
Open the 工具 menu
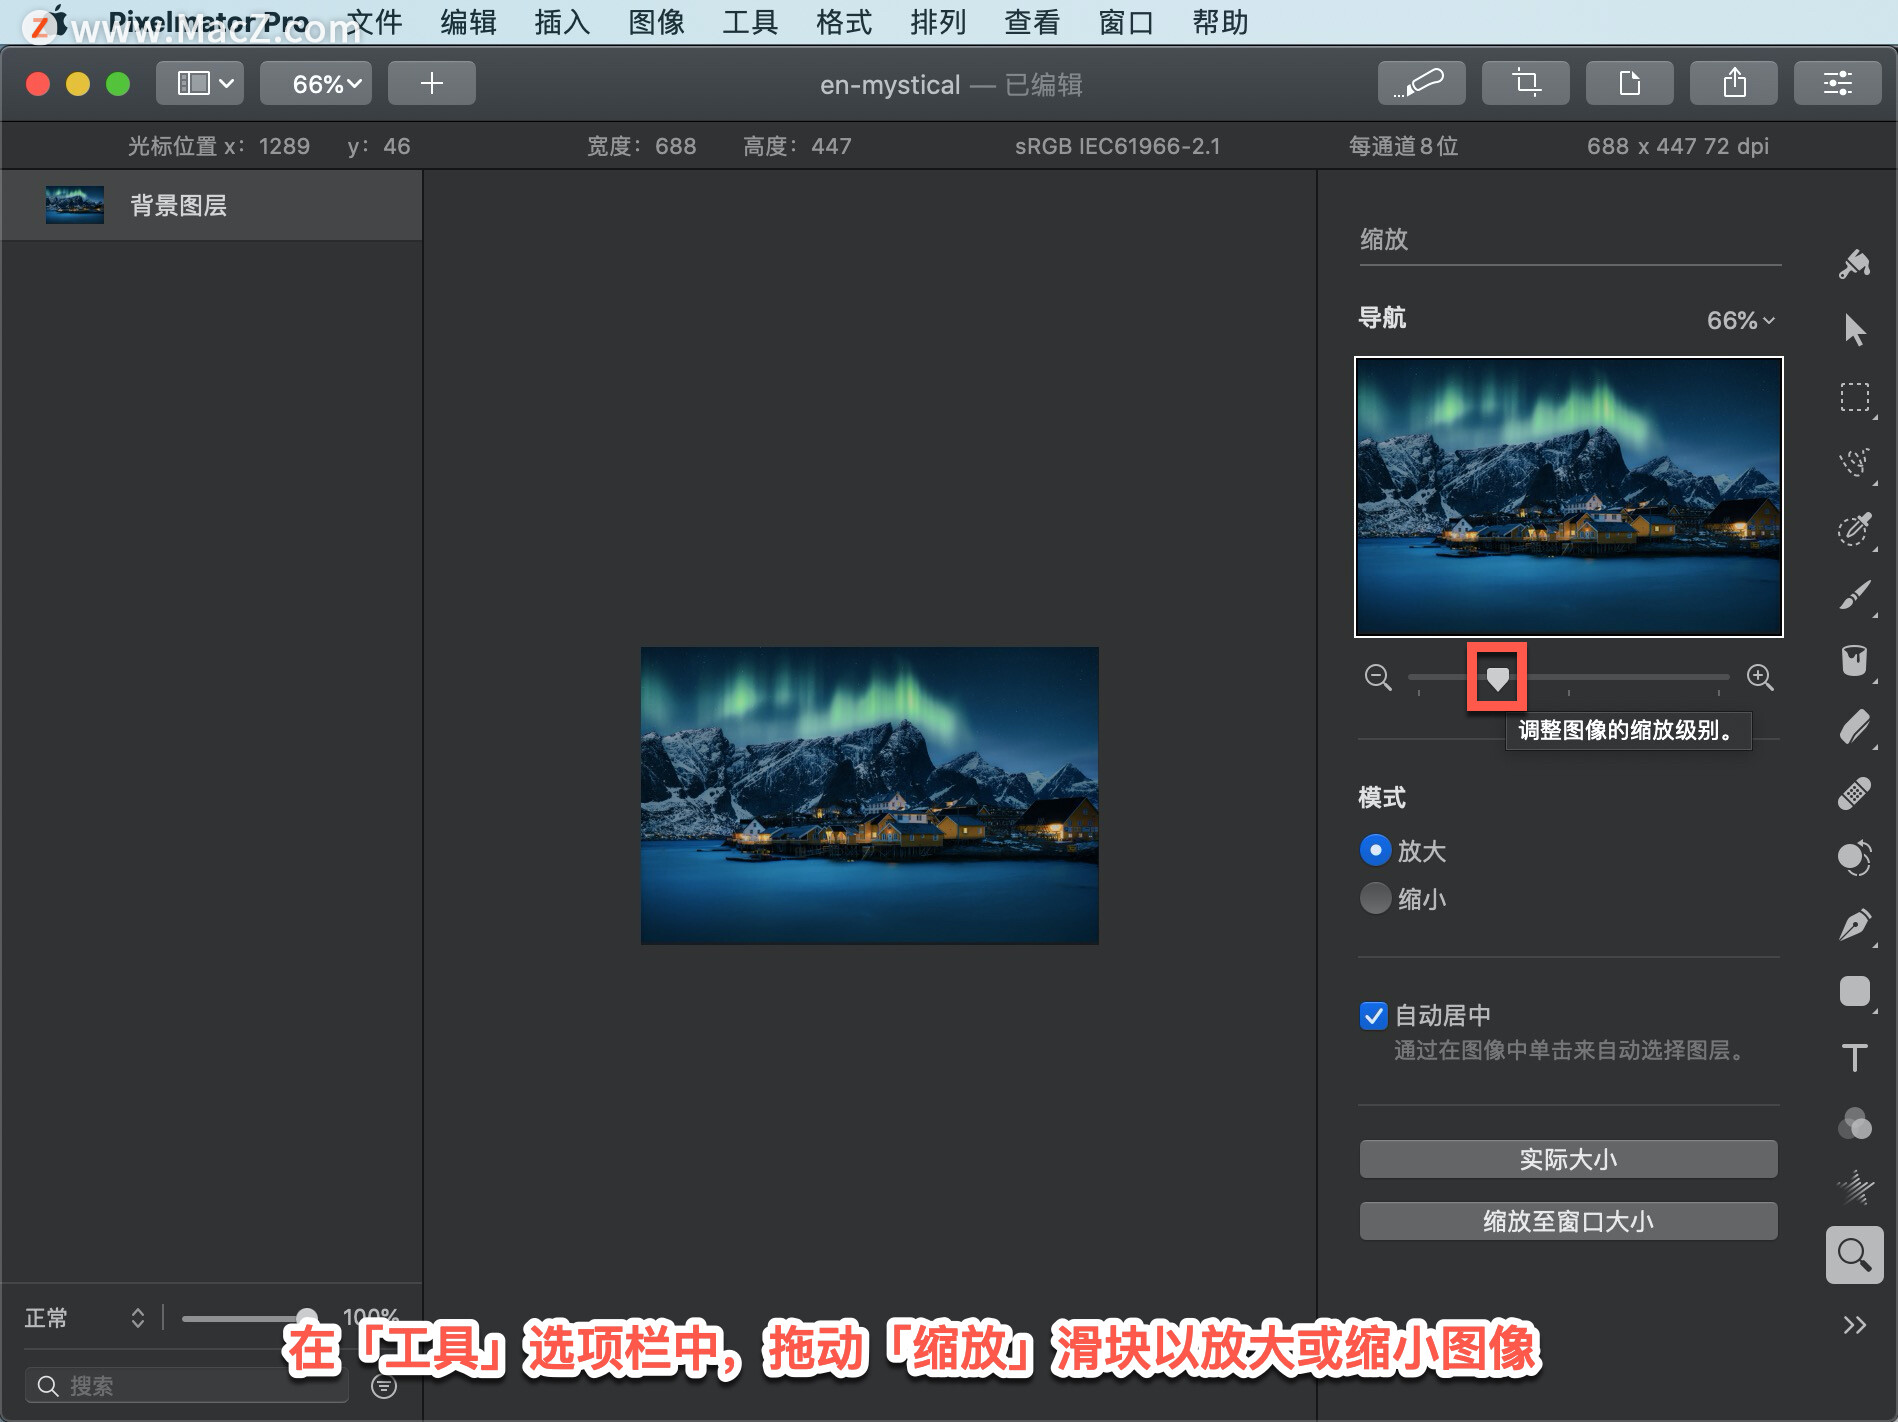tap(750, 22)
